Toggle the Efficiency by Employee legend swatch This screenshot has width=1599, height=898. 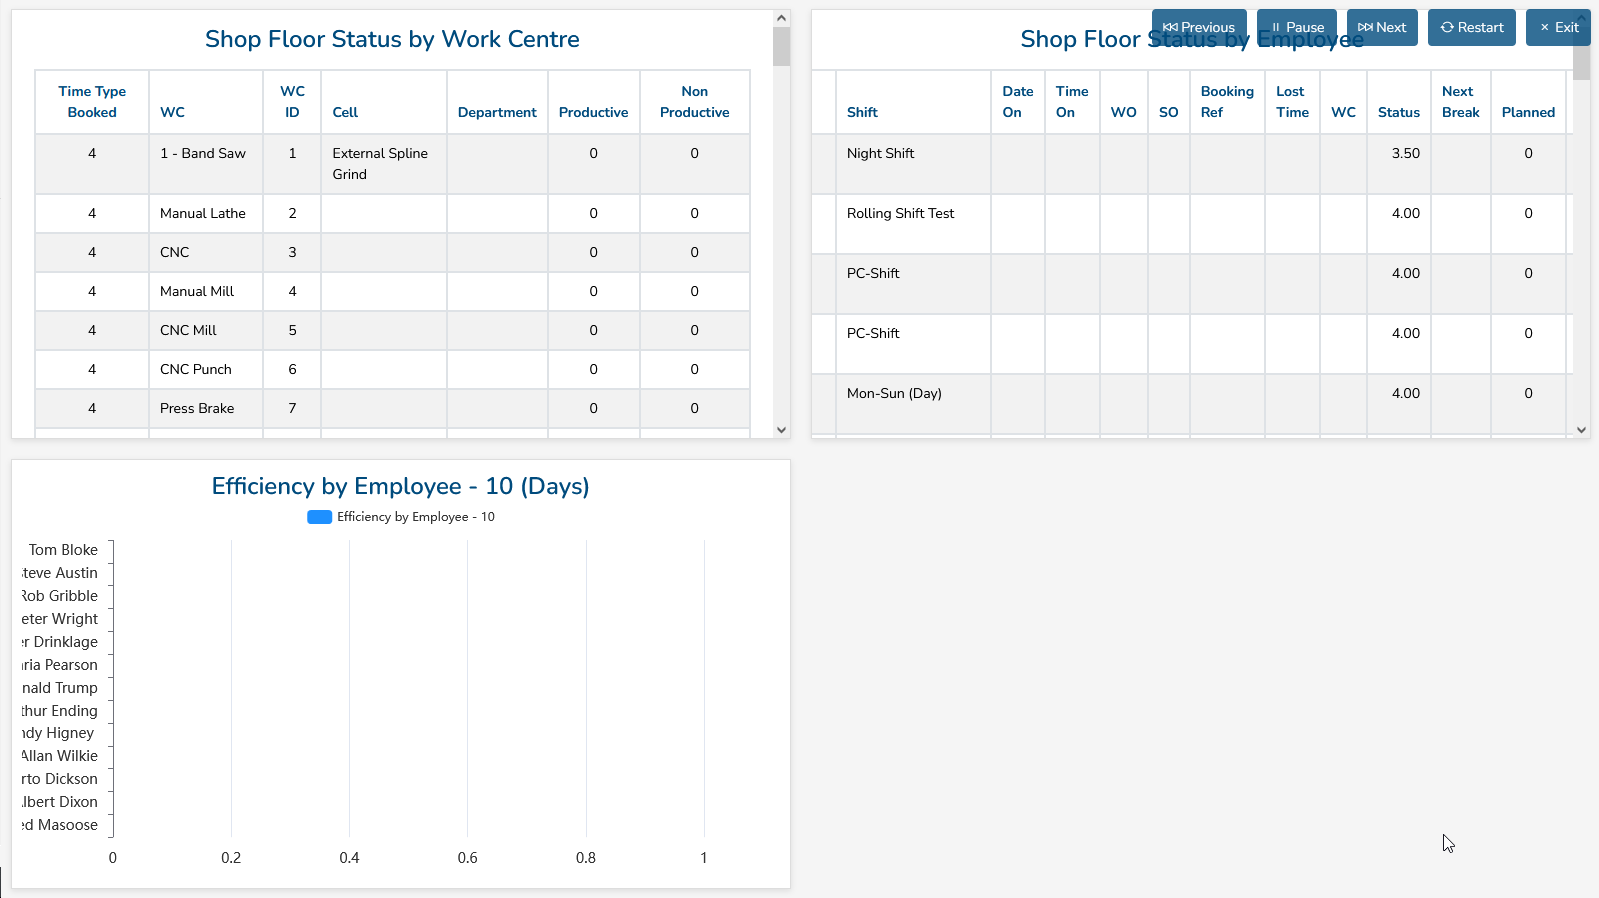[319, 517]
